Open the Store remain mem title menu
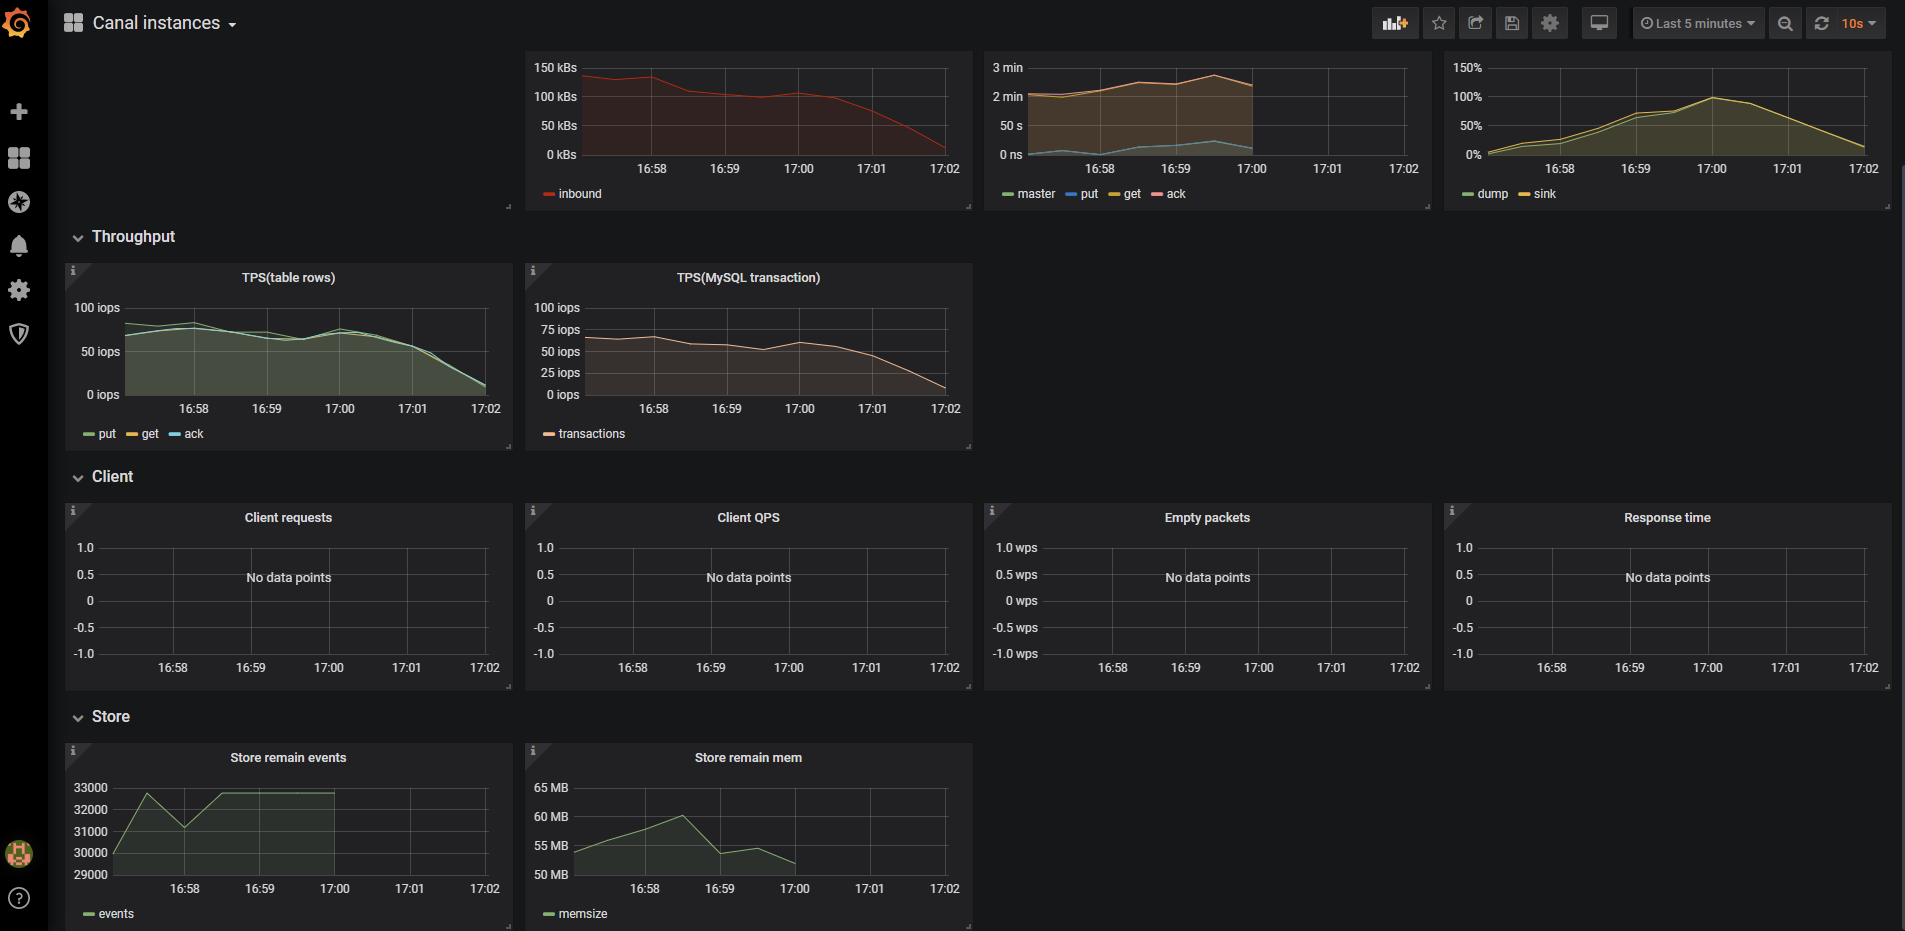 point(748,758)
